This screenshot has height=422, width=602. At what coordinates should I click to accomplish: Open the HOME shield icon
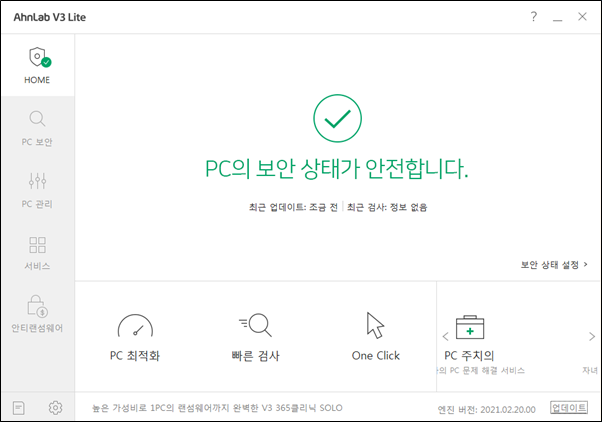coord(40,57)
